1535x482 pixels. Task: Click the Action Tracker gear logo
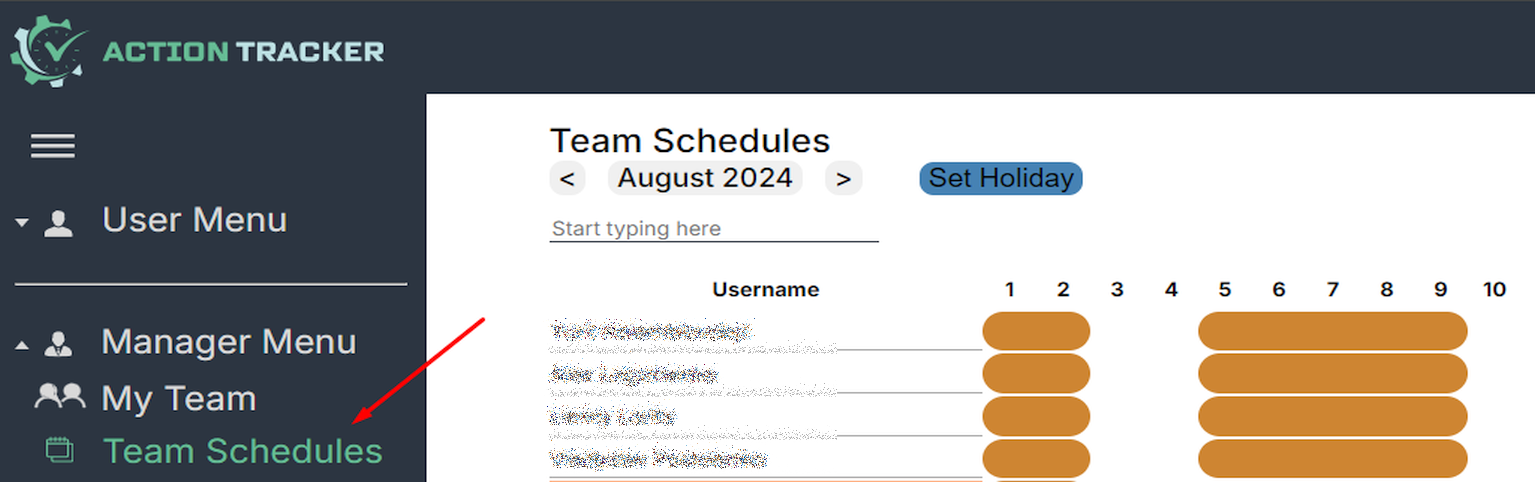[x=49, y=51]
